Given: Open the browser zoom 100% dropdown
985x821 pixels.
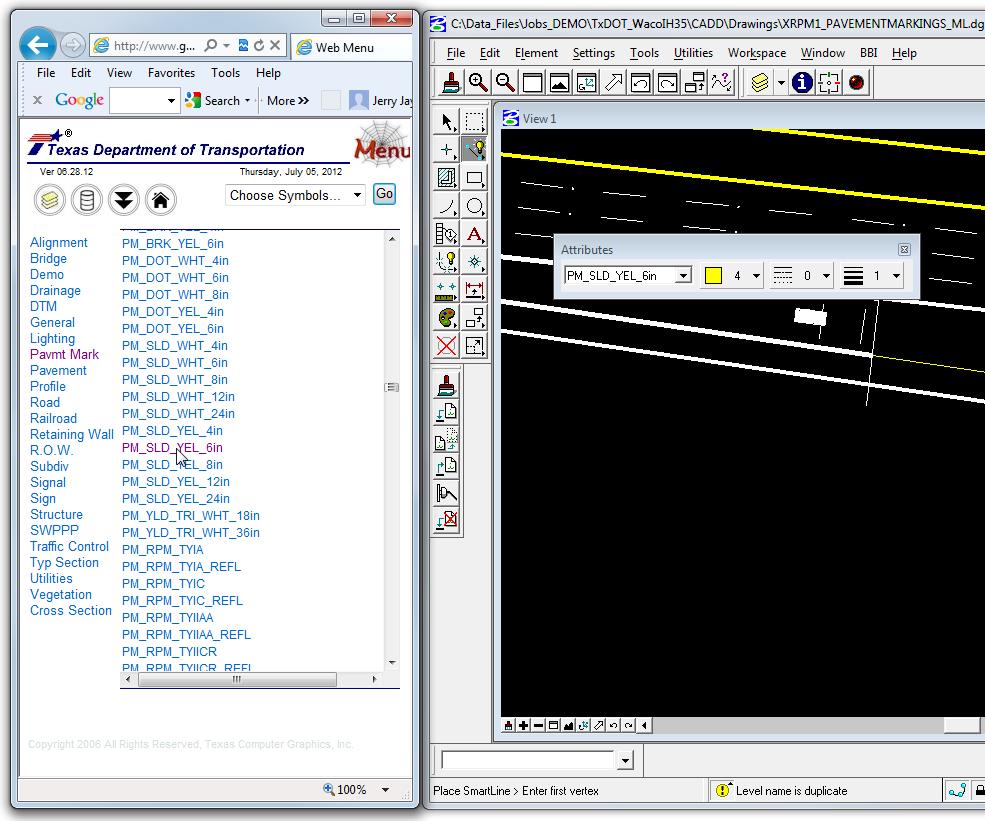Looking at the screenshot, I should pyautogui.click(x=386, y=790).
